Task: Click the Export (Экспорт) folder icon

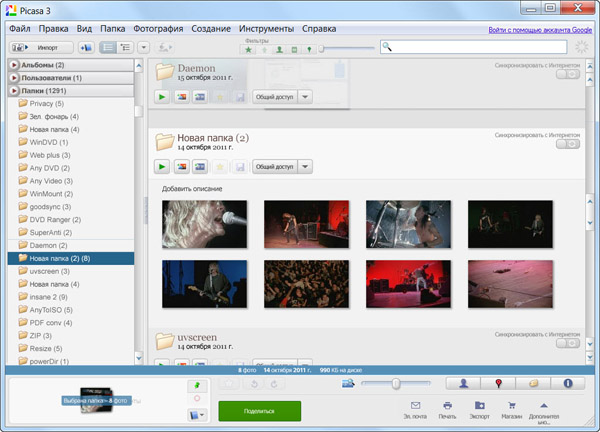Action: point(481,404)
